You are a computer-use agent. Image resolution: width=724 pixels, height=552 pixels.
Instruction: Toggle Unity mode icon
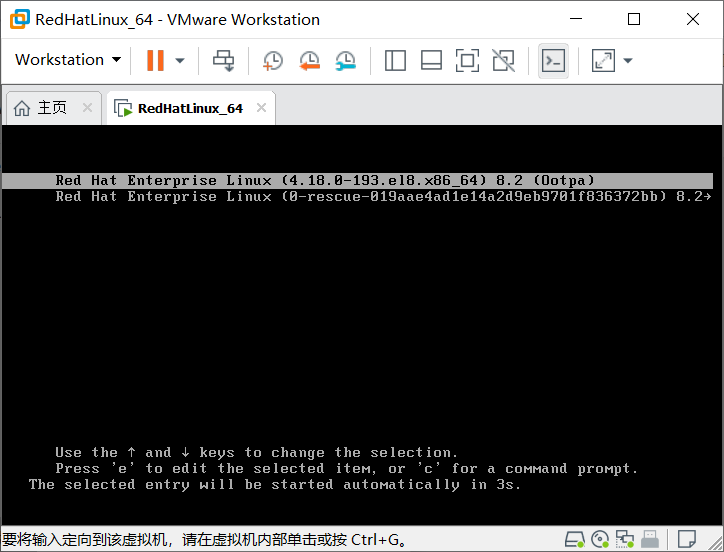503,61
